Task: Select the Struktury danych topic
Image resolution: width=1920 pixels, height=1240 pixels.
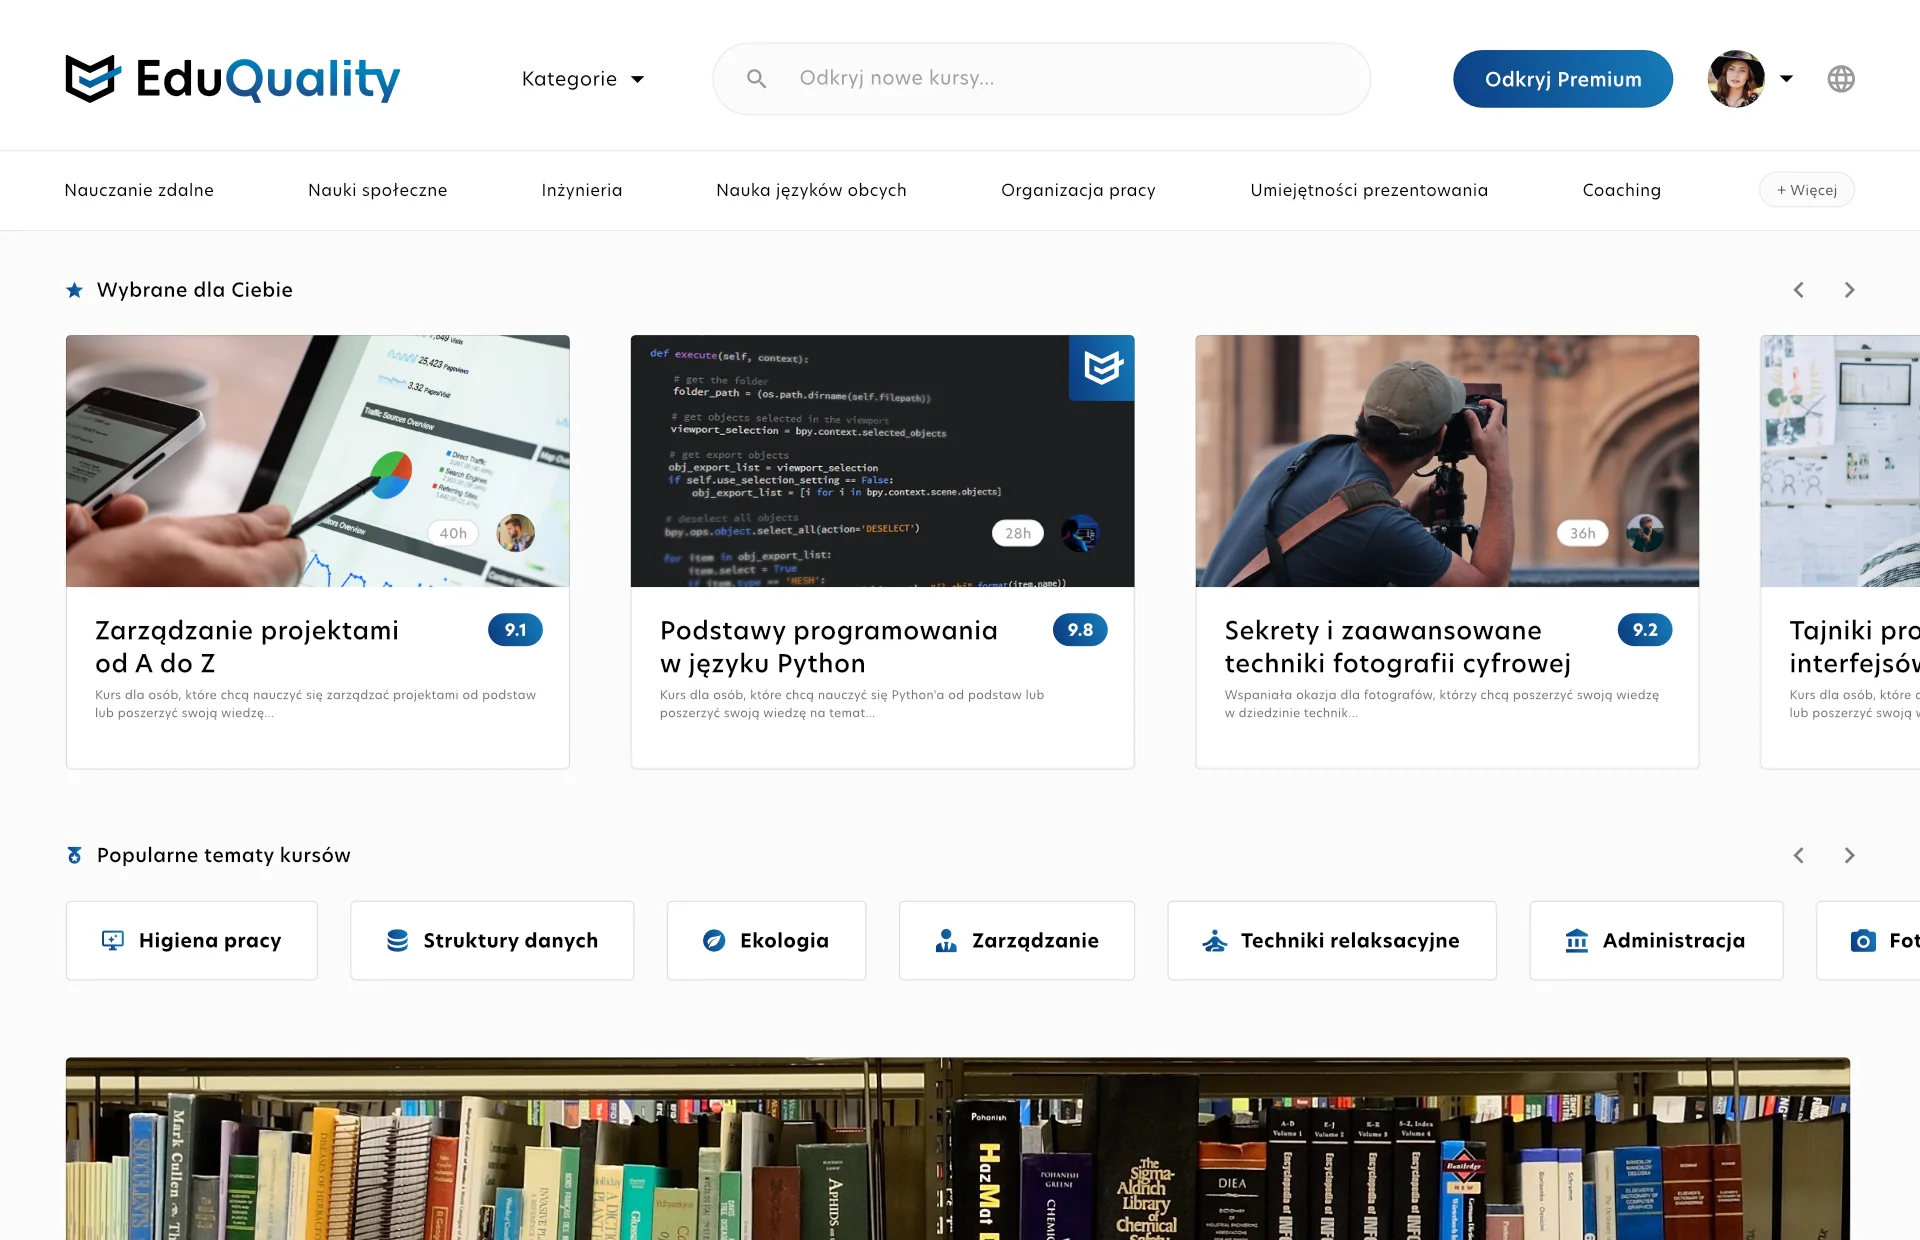Action: coord(492,940)
